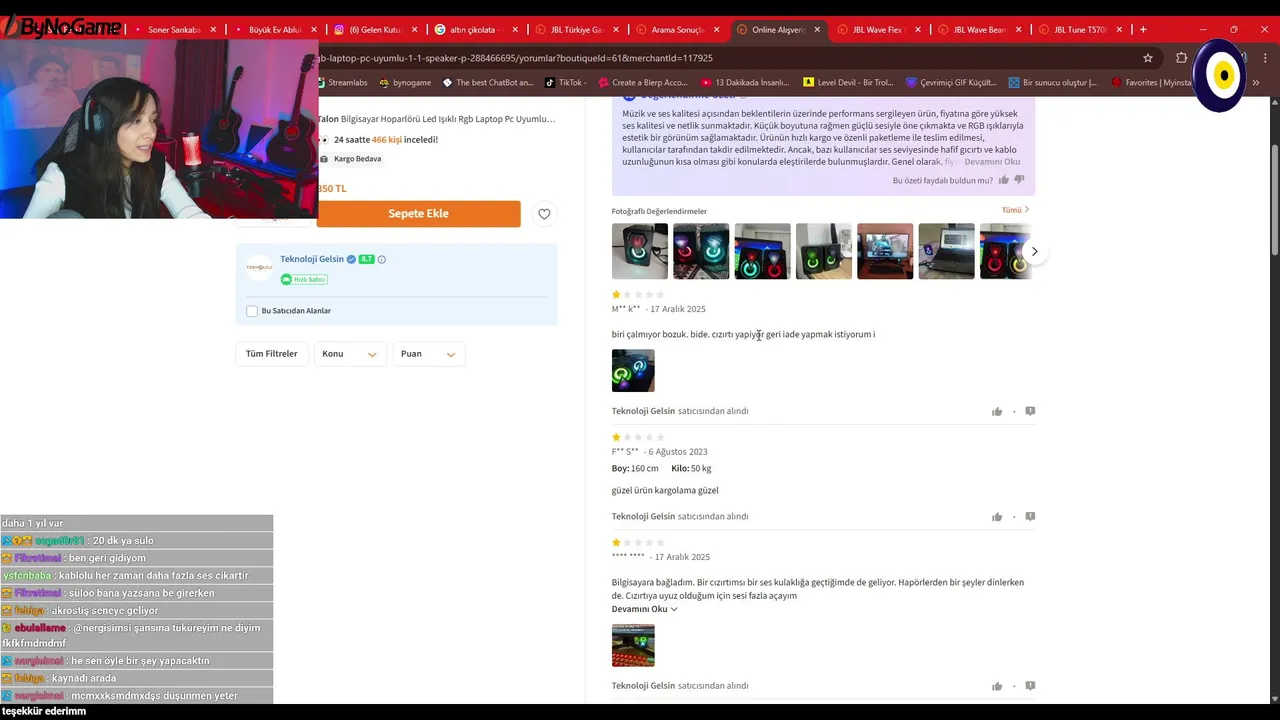Viewport: 1280px width, 720px height.
Task: Open Teknoloji Gelsin seller page
Action: pyautogui.click(x=312, y=259)
